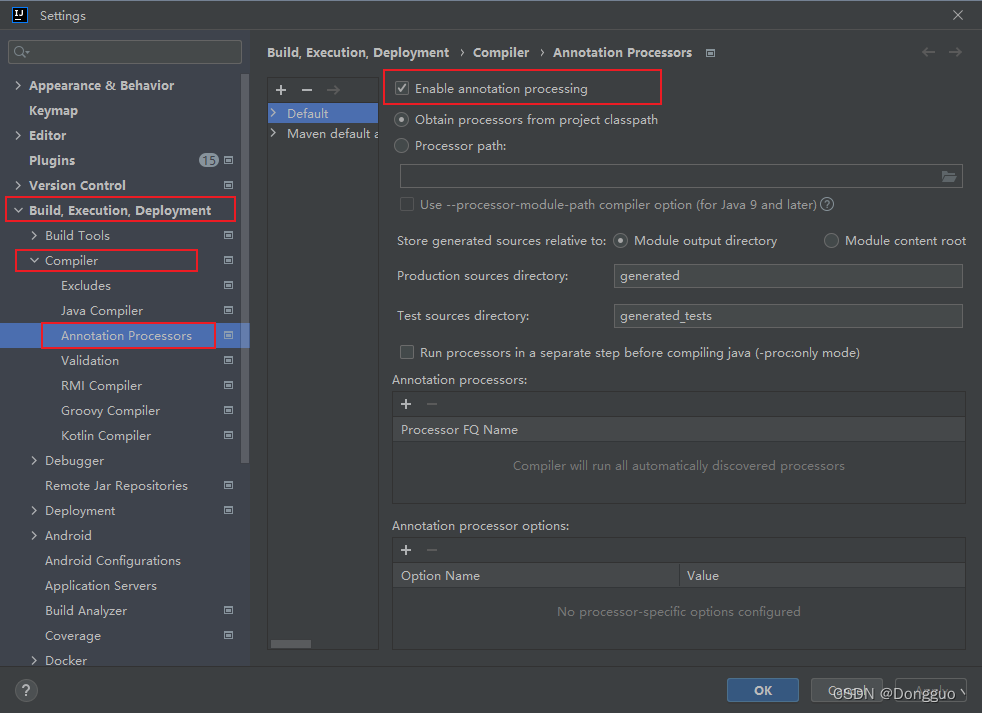Remove selected annotation profile with minus icon
982x713 pixels.
tap(307, 90)
